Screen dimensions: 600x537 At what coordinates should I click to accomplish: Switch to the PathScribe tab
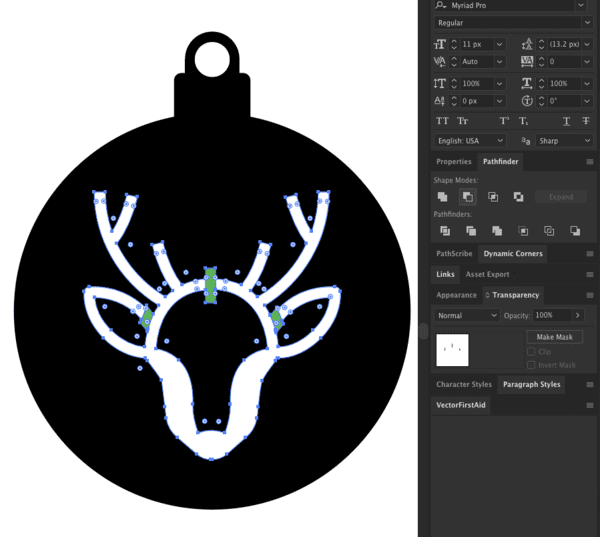(454, 253)
